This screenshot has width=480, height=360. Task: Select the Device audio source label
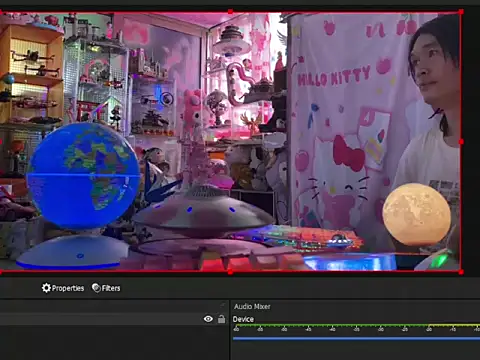pyautogui.click(x=243, y=319)
